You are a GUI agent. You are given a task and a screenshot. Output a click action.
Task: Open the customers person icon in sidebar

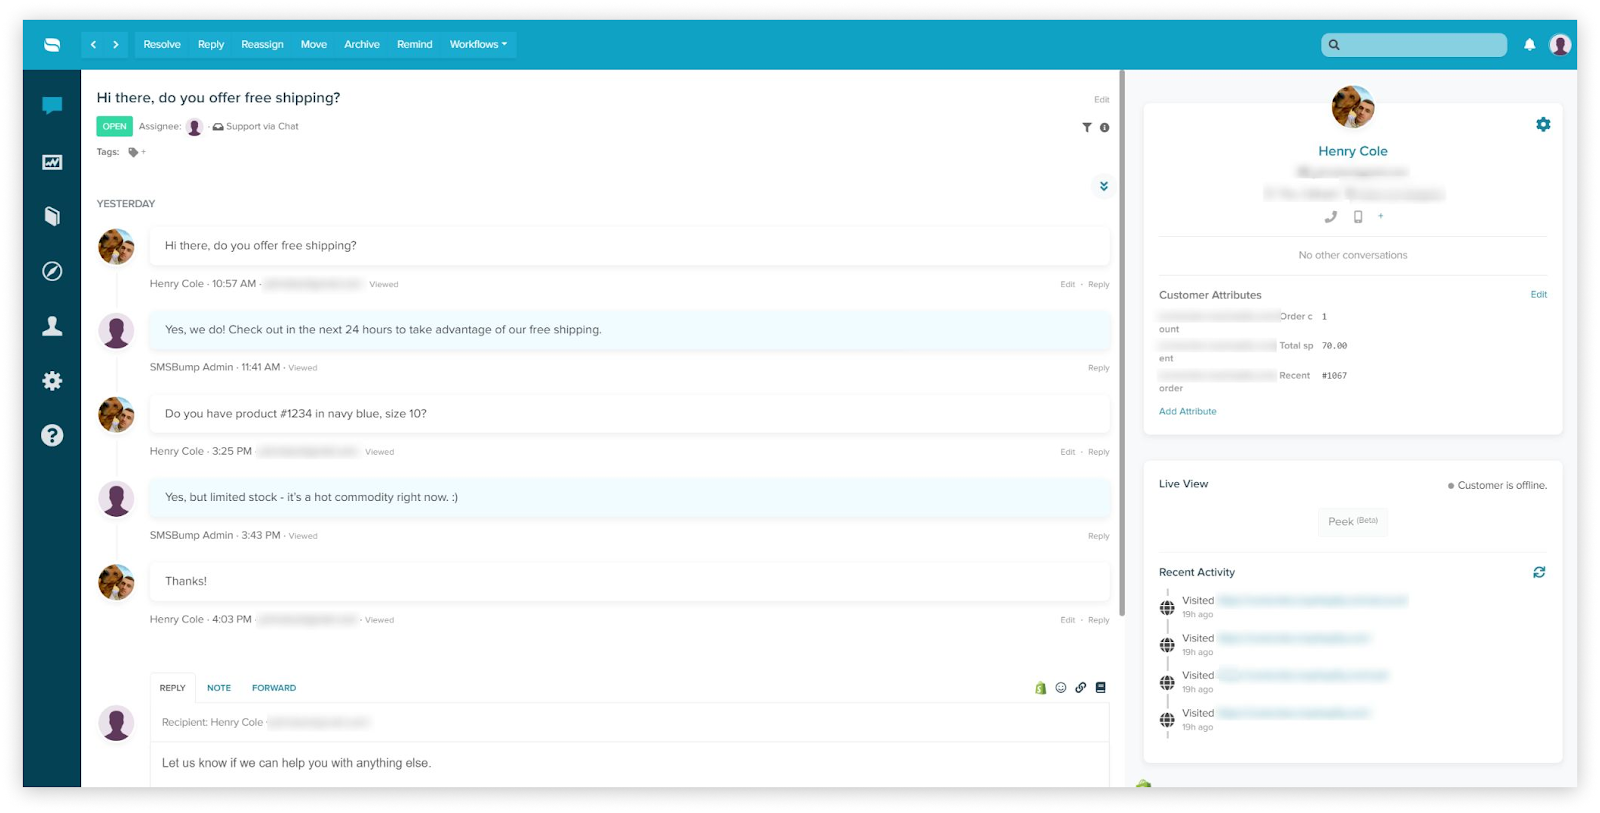52,326
